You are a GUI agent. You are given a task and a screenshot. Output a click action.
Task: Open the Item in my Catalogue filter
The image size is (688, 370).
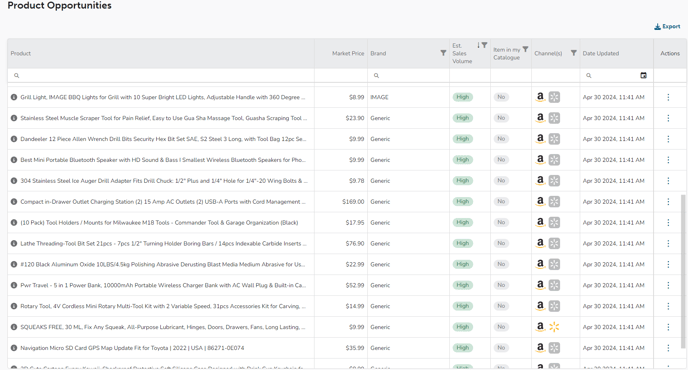(x=525, y=49)
